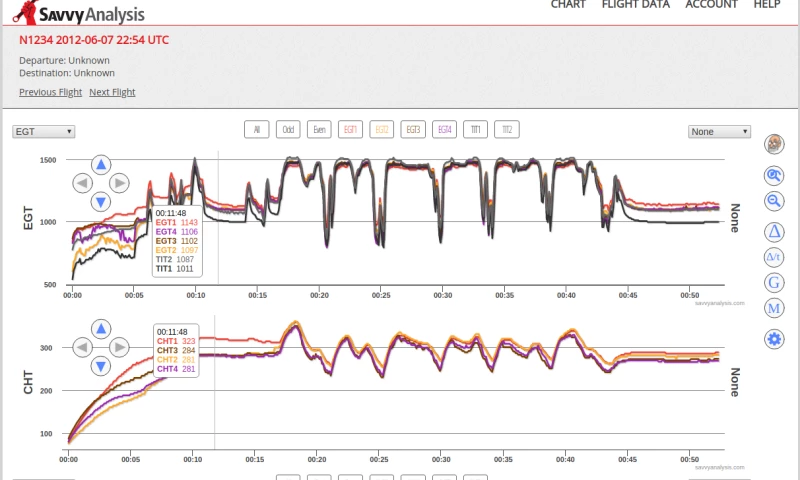Activate the Δ/t rate-of-change tool
The height and width of the screenshot is (480, 800).
[774, 257]
